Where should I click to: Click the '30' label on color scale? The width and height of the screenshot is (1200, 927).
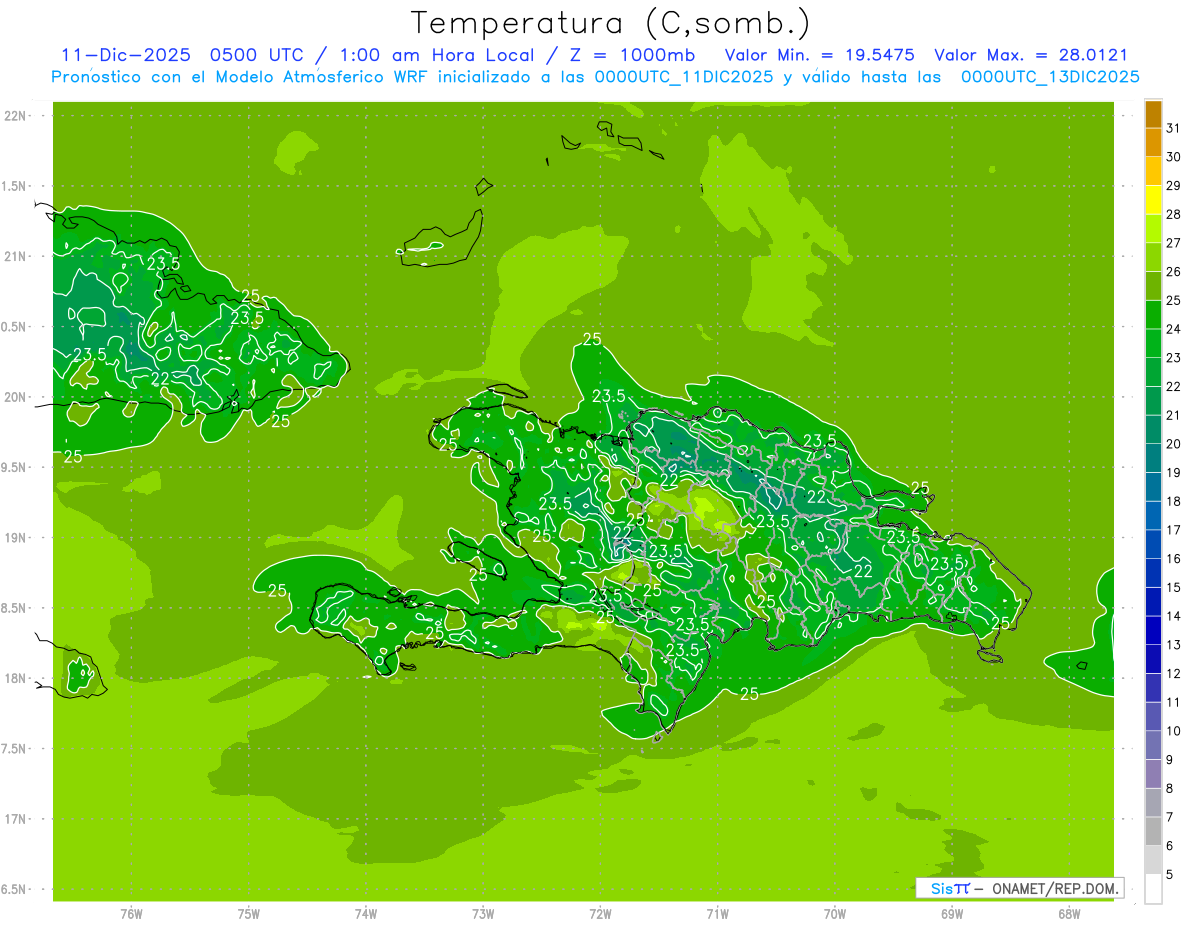1173,157
